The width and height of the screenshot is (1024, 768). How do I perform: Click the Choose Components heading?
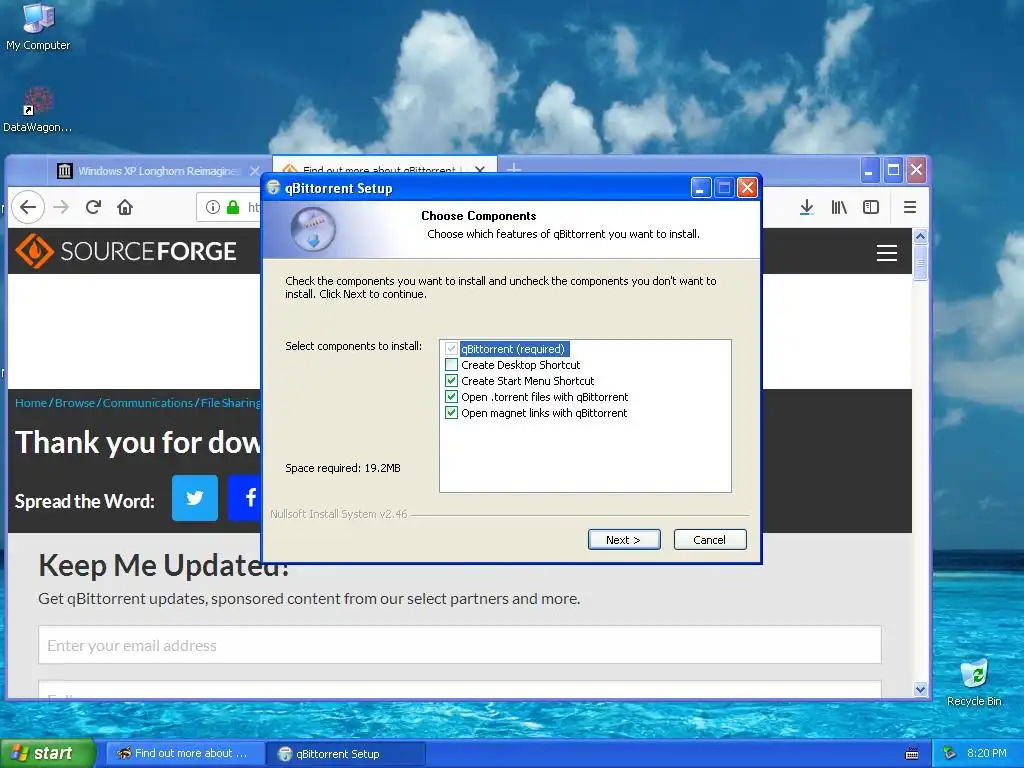(479, 216)
